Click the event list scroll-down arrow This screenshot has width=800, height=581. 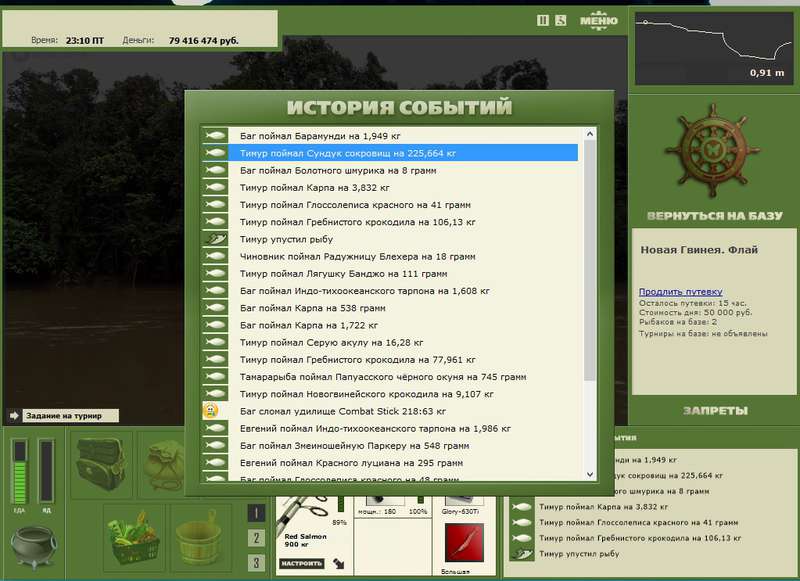point(590,474)
